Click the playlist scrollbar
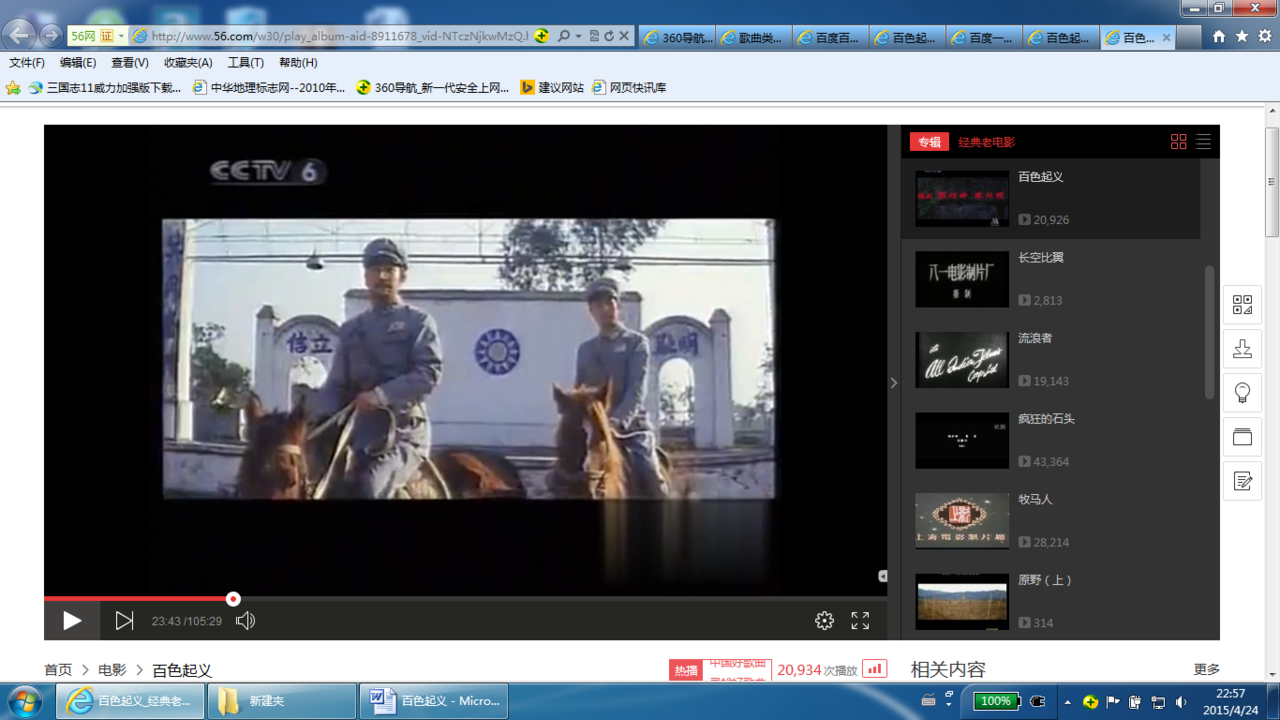The height and width of the screenshot is (720, 1280). point(1209,332)
